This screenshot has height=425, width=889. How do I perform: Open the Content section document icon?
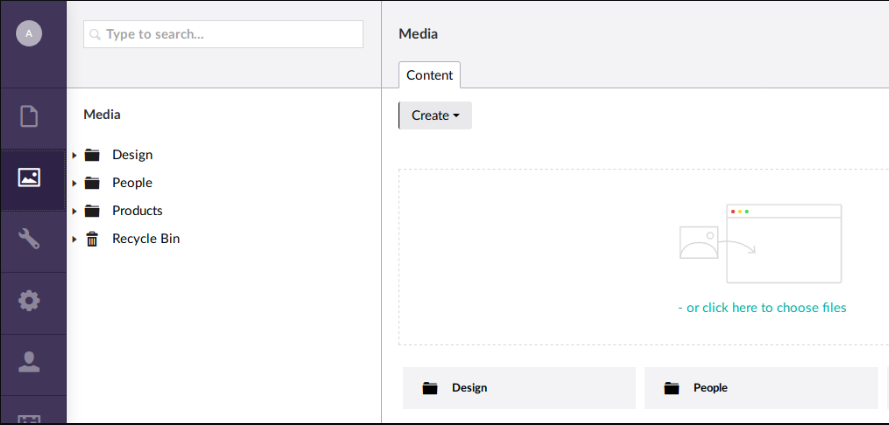click(29, 116)
